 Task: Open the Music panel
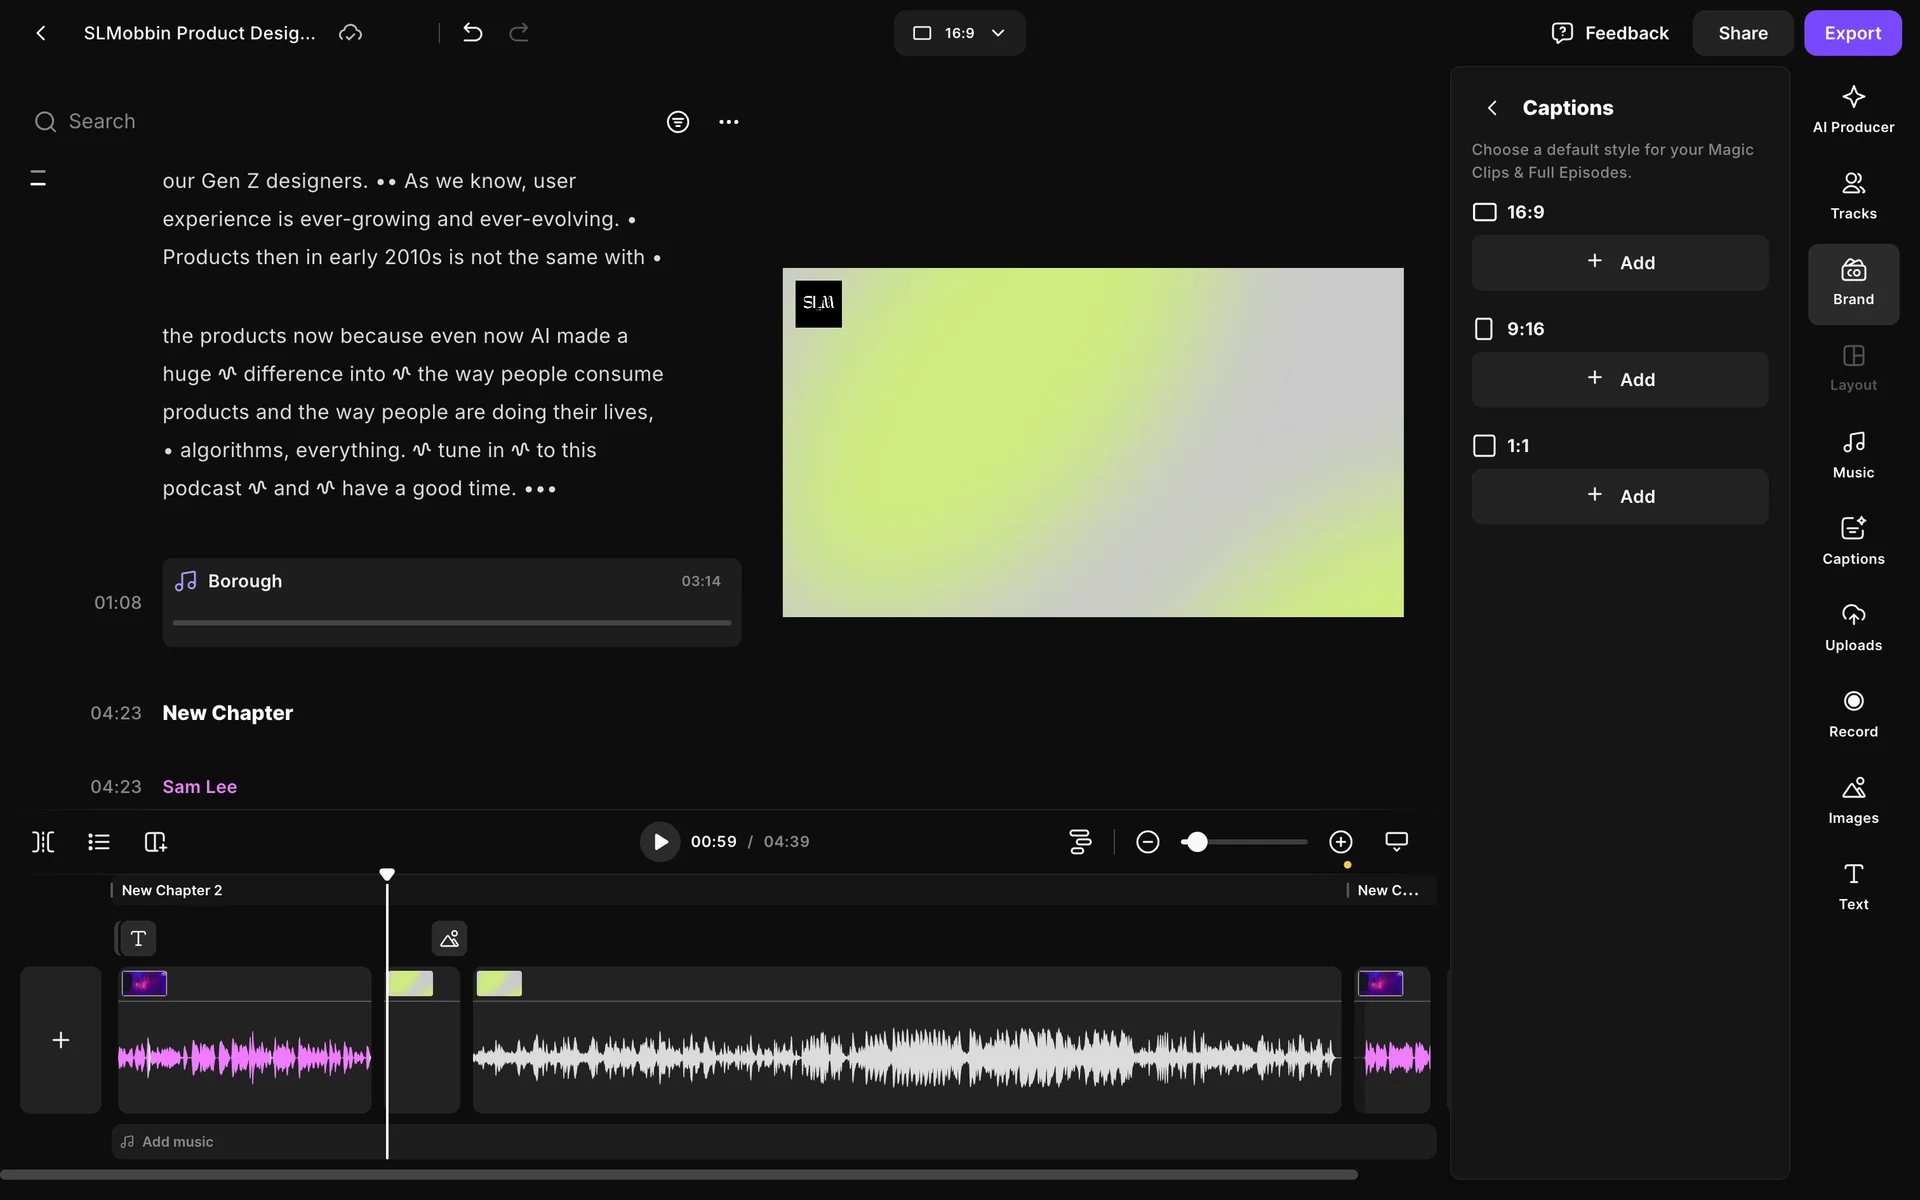1852,455
